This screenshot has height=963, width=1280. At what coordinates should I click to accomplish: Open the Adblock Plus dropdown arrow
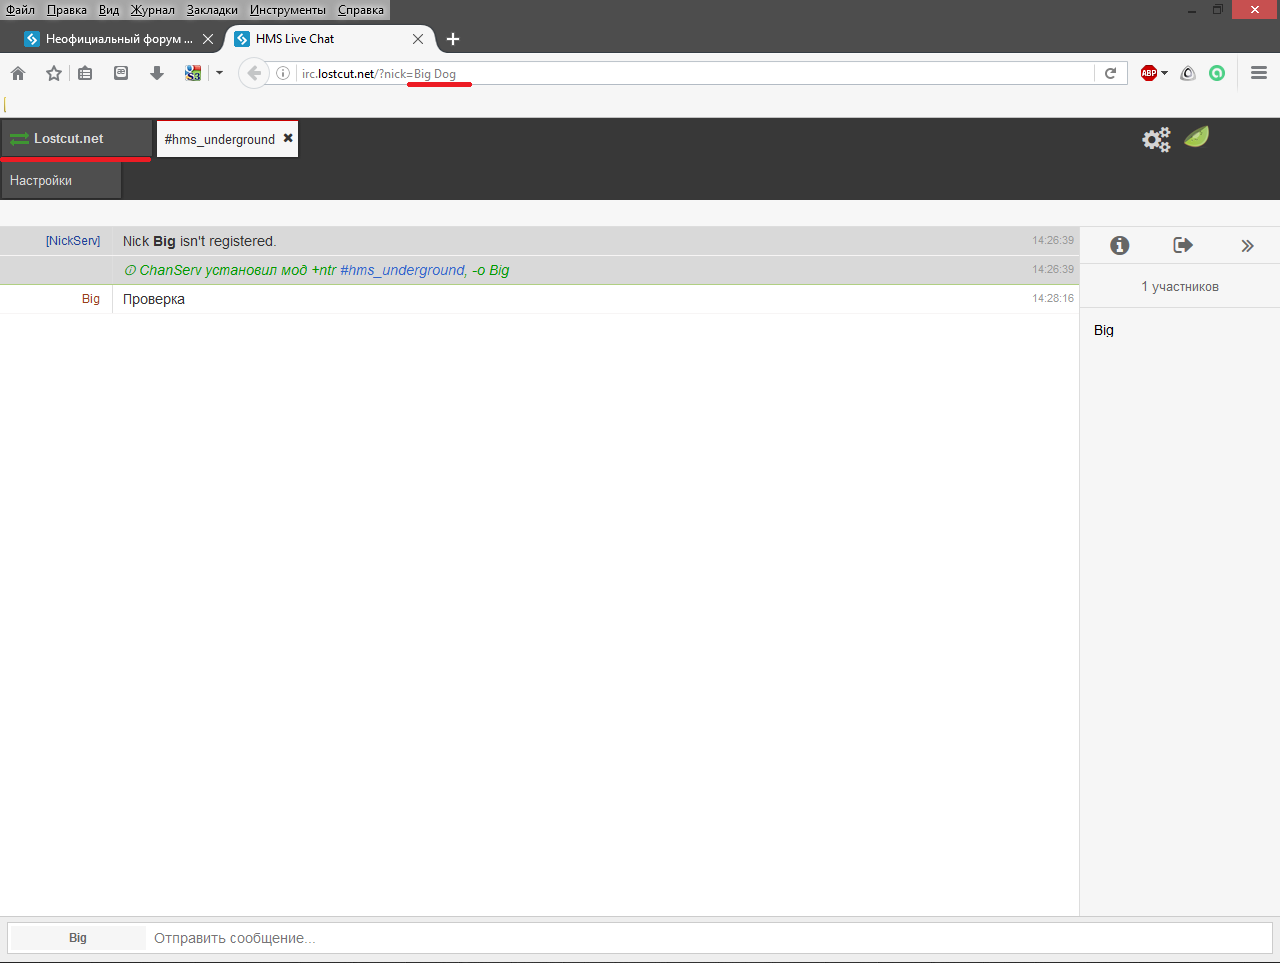pyautogui.click(x=1165, y=73)
